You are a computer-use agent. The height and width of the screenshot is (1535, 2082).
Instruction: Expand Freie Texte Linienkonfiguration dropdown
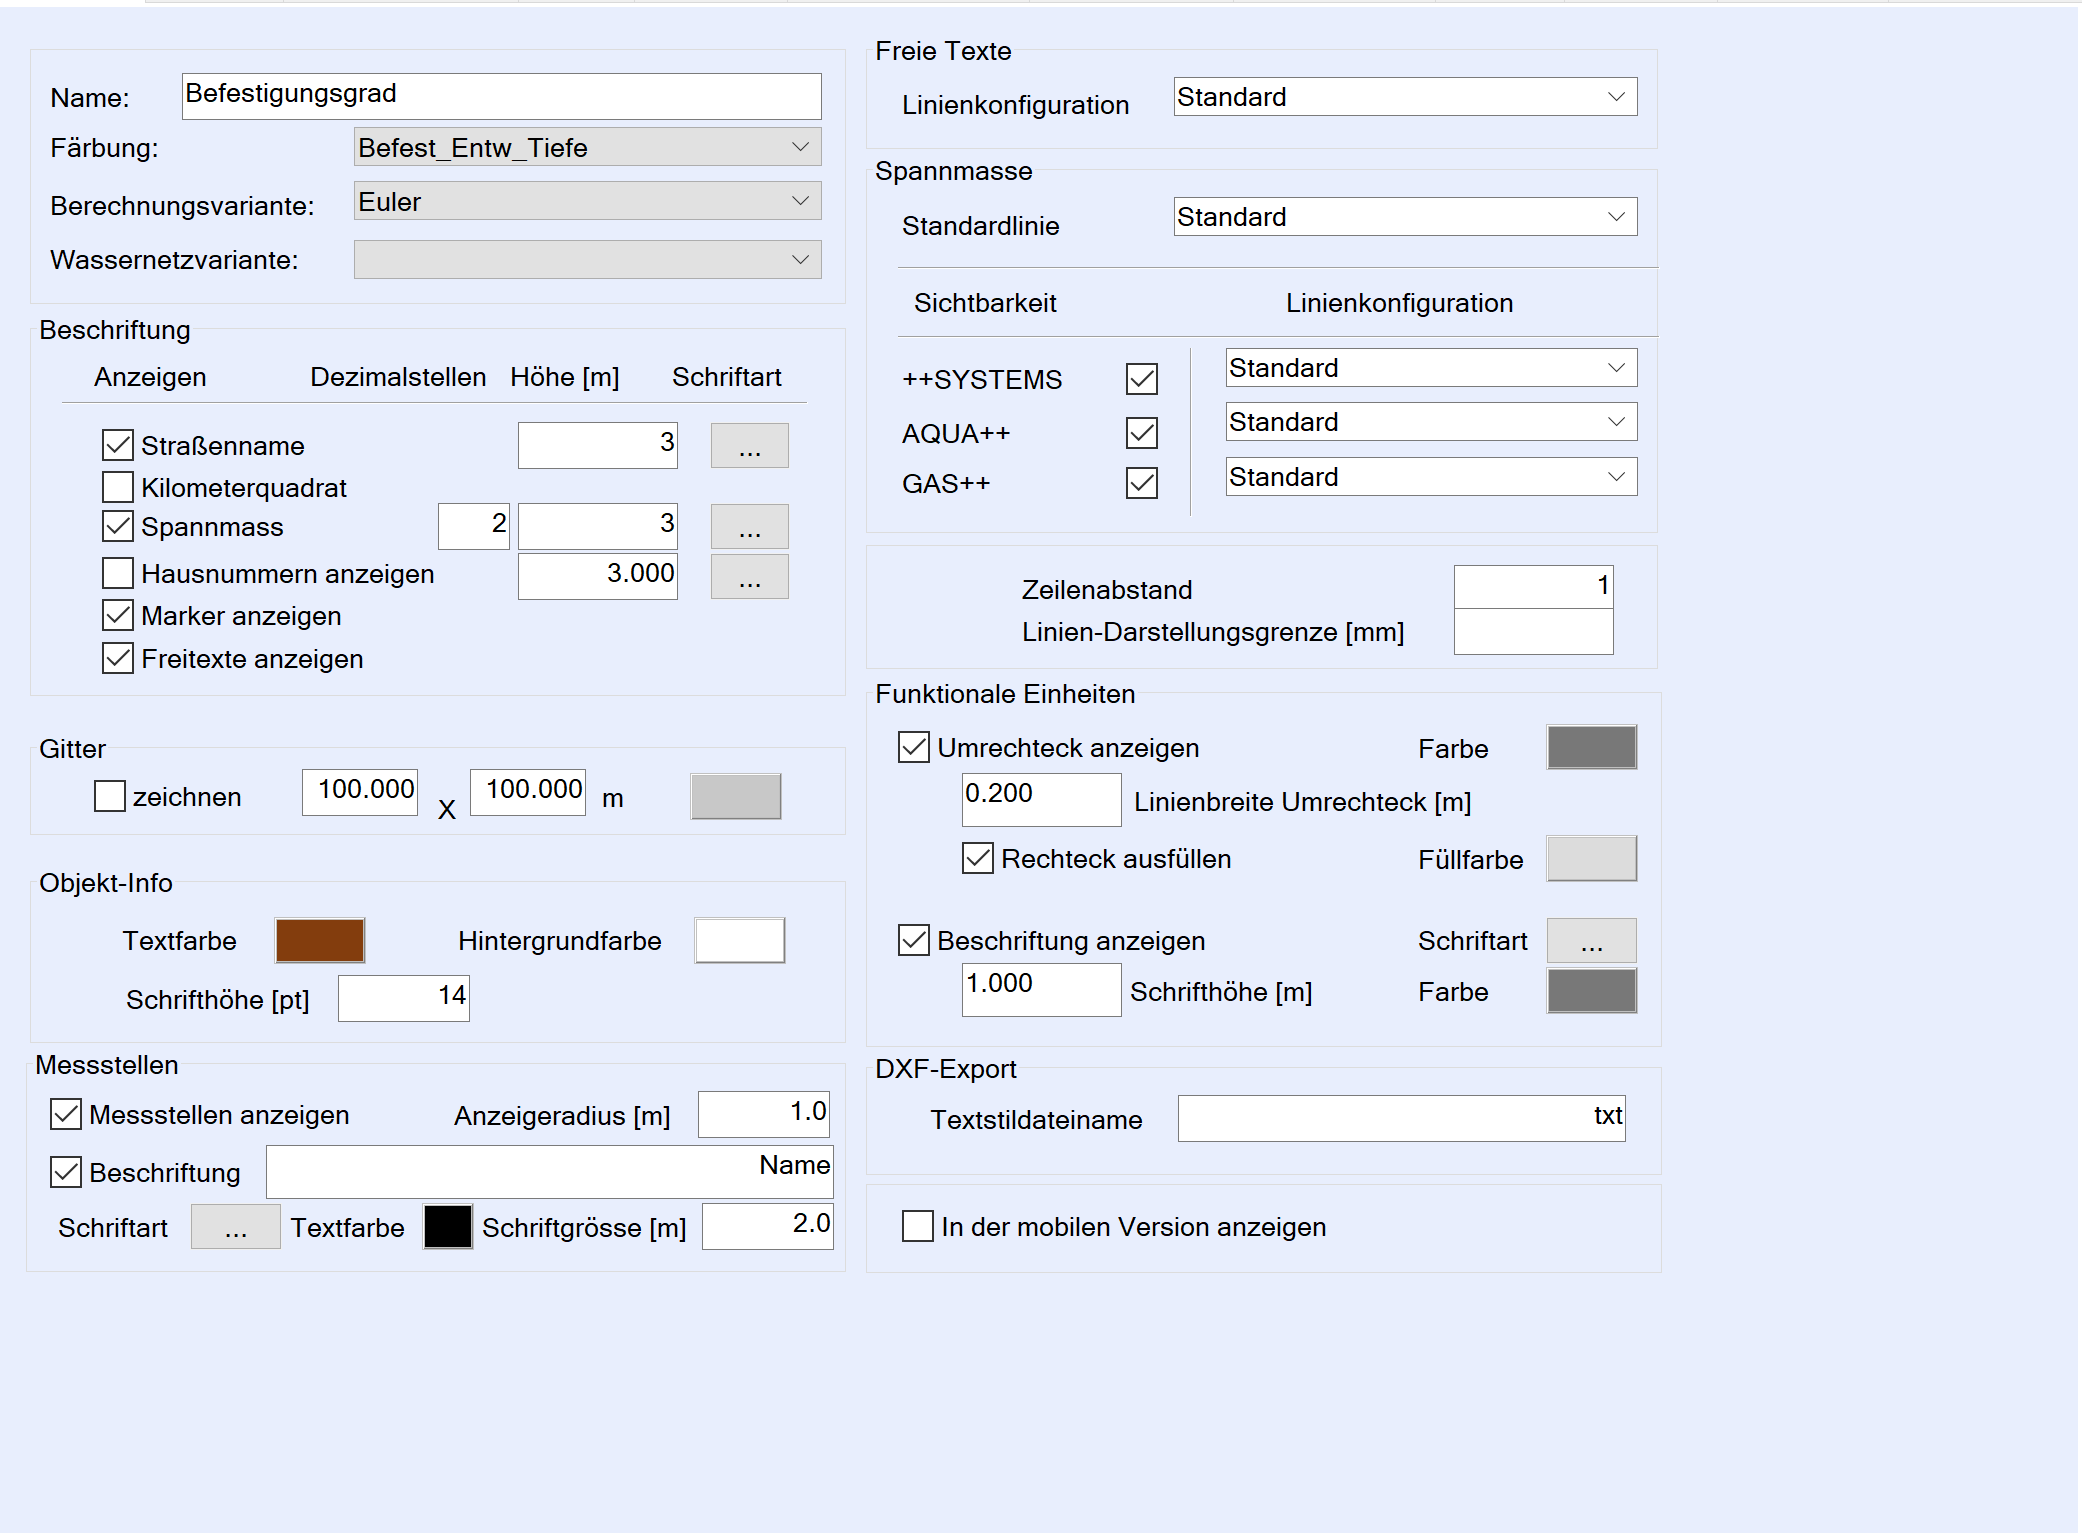1404,97
